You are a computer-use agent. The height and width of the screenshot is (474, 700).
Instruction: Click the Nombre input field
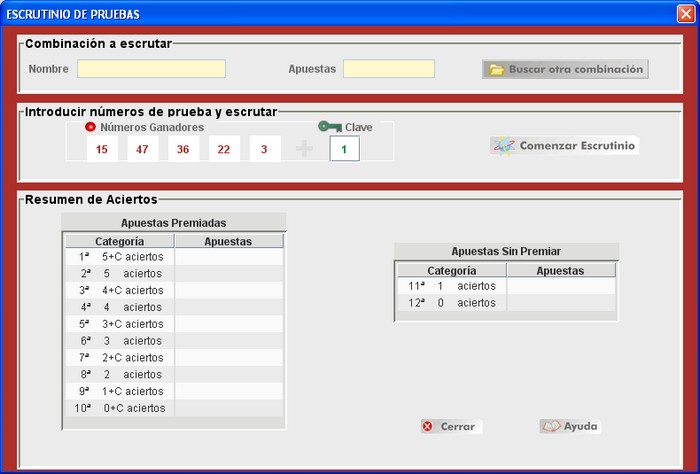pyautogui.click(x=151, y=69)
